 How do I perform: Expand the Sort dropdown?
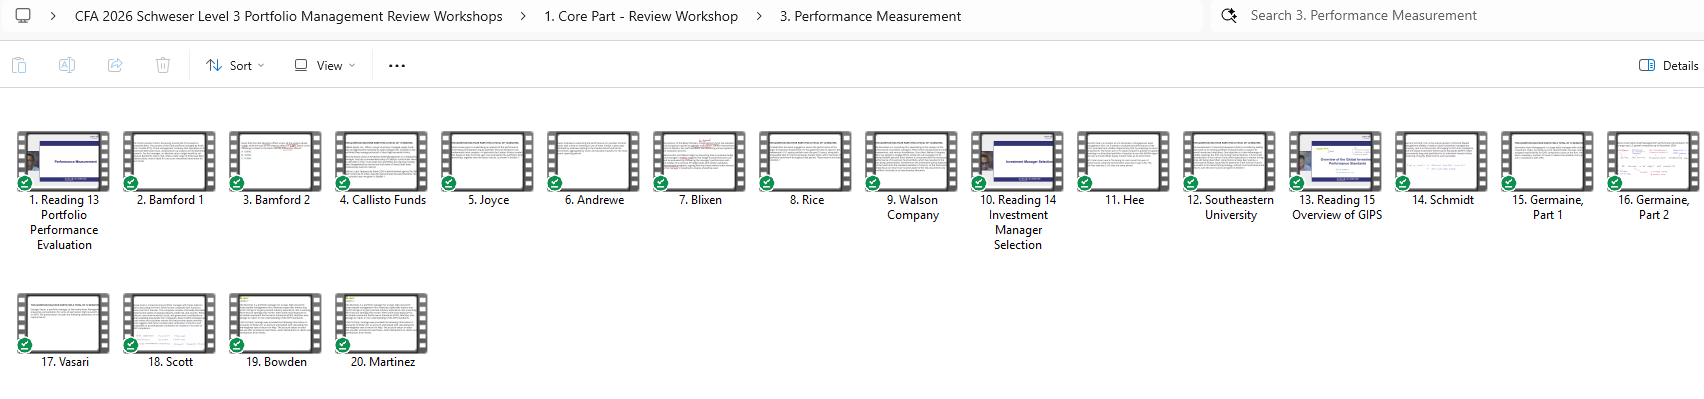click(x=235, y=66)
